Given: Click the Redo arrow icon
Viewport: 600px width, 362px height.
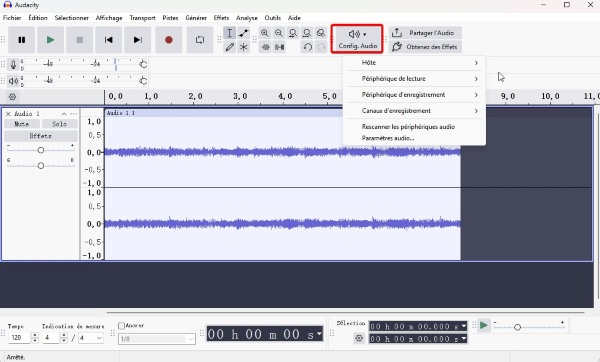Looking at the screenshot, I should click(321, 47).
